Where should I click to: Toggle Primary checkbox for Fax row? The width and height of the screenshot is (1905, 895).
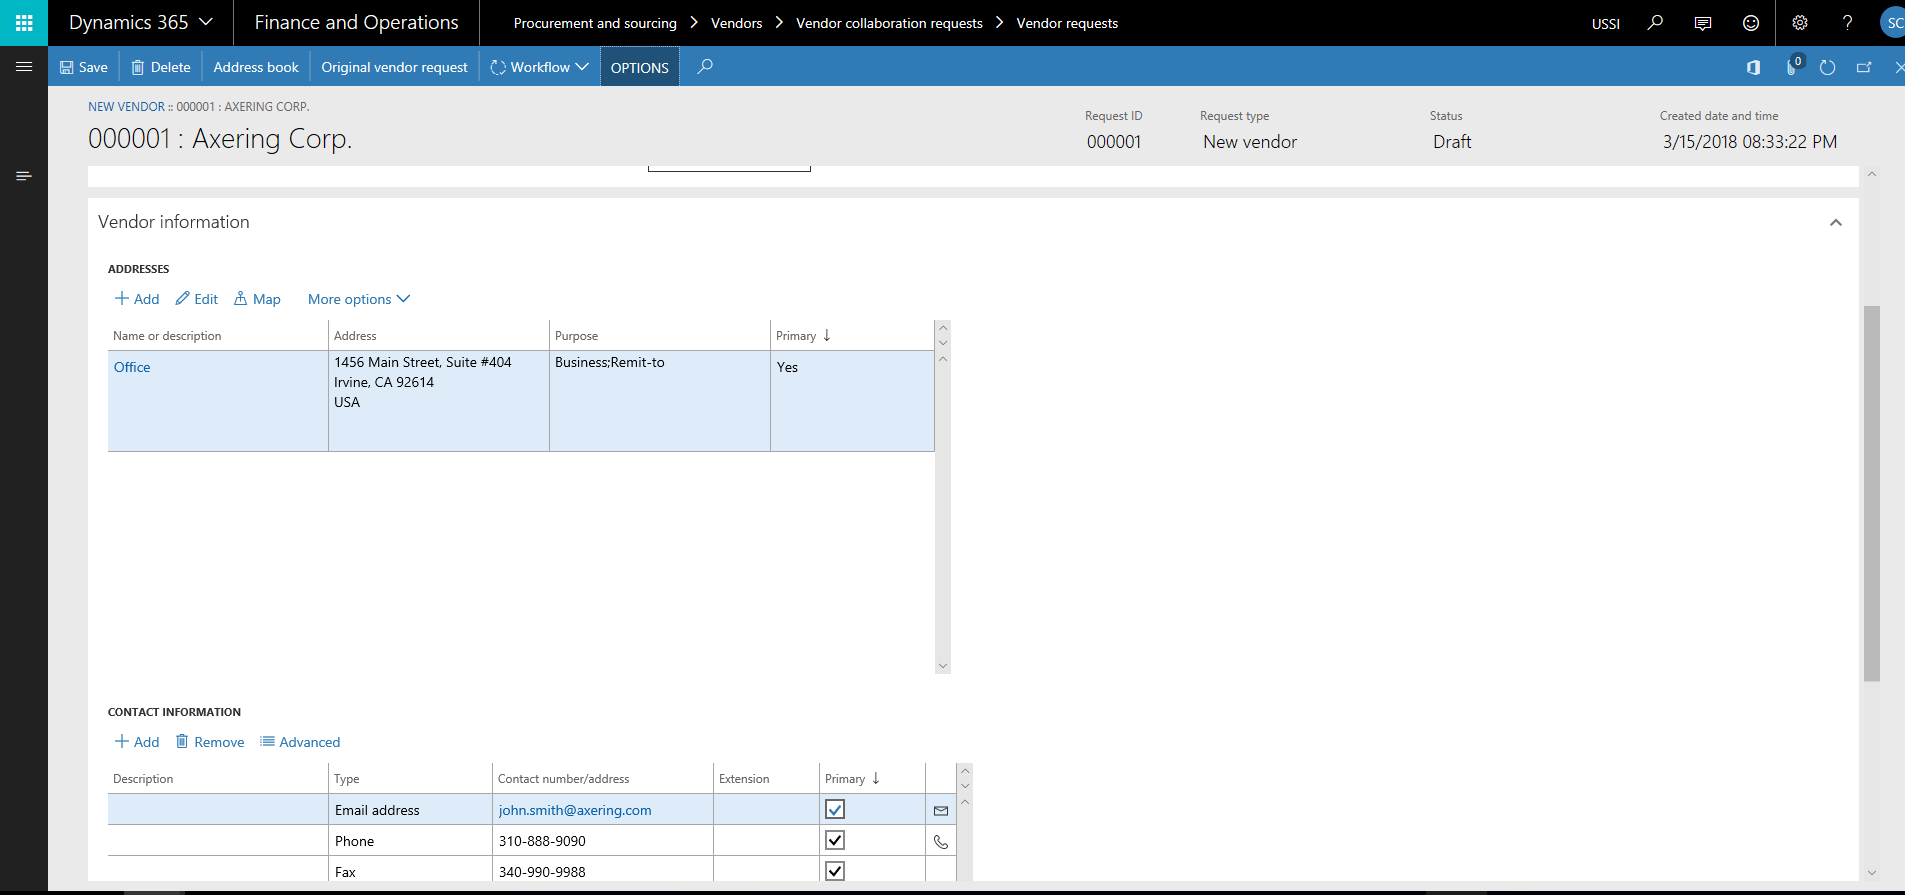click(x=835, y=871)
